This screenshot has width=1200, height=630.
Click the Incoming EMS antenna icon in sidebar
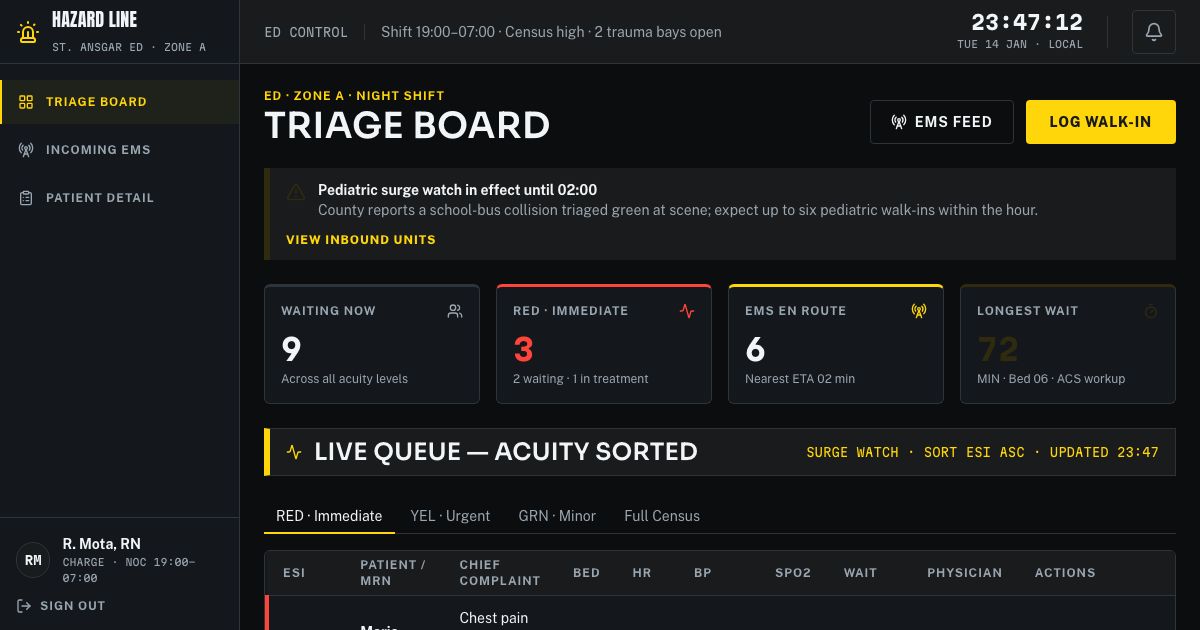click(26, 150)
